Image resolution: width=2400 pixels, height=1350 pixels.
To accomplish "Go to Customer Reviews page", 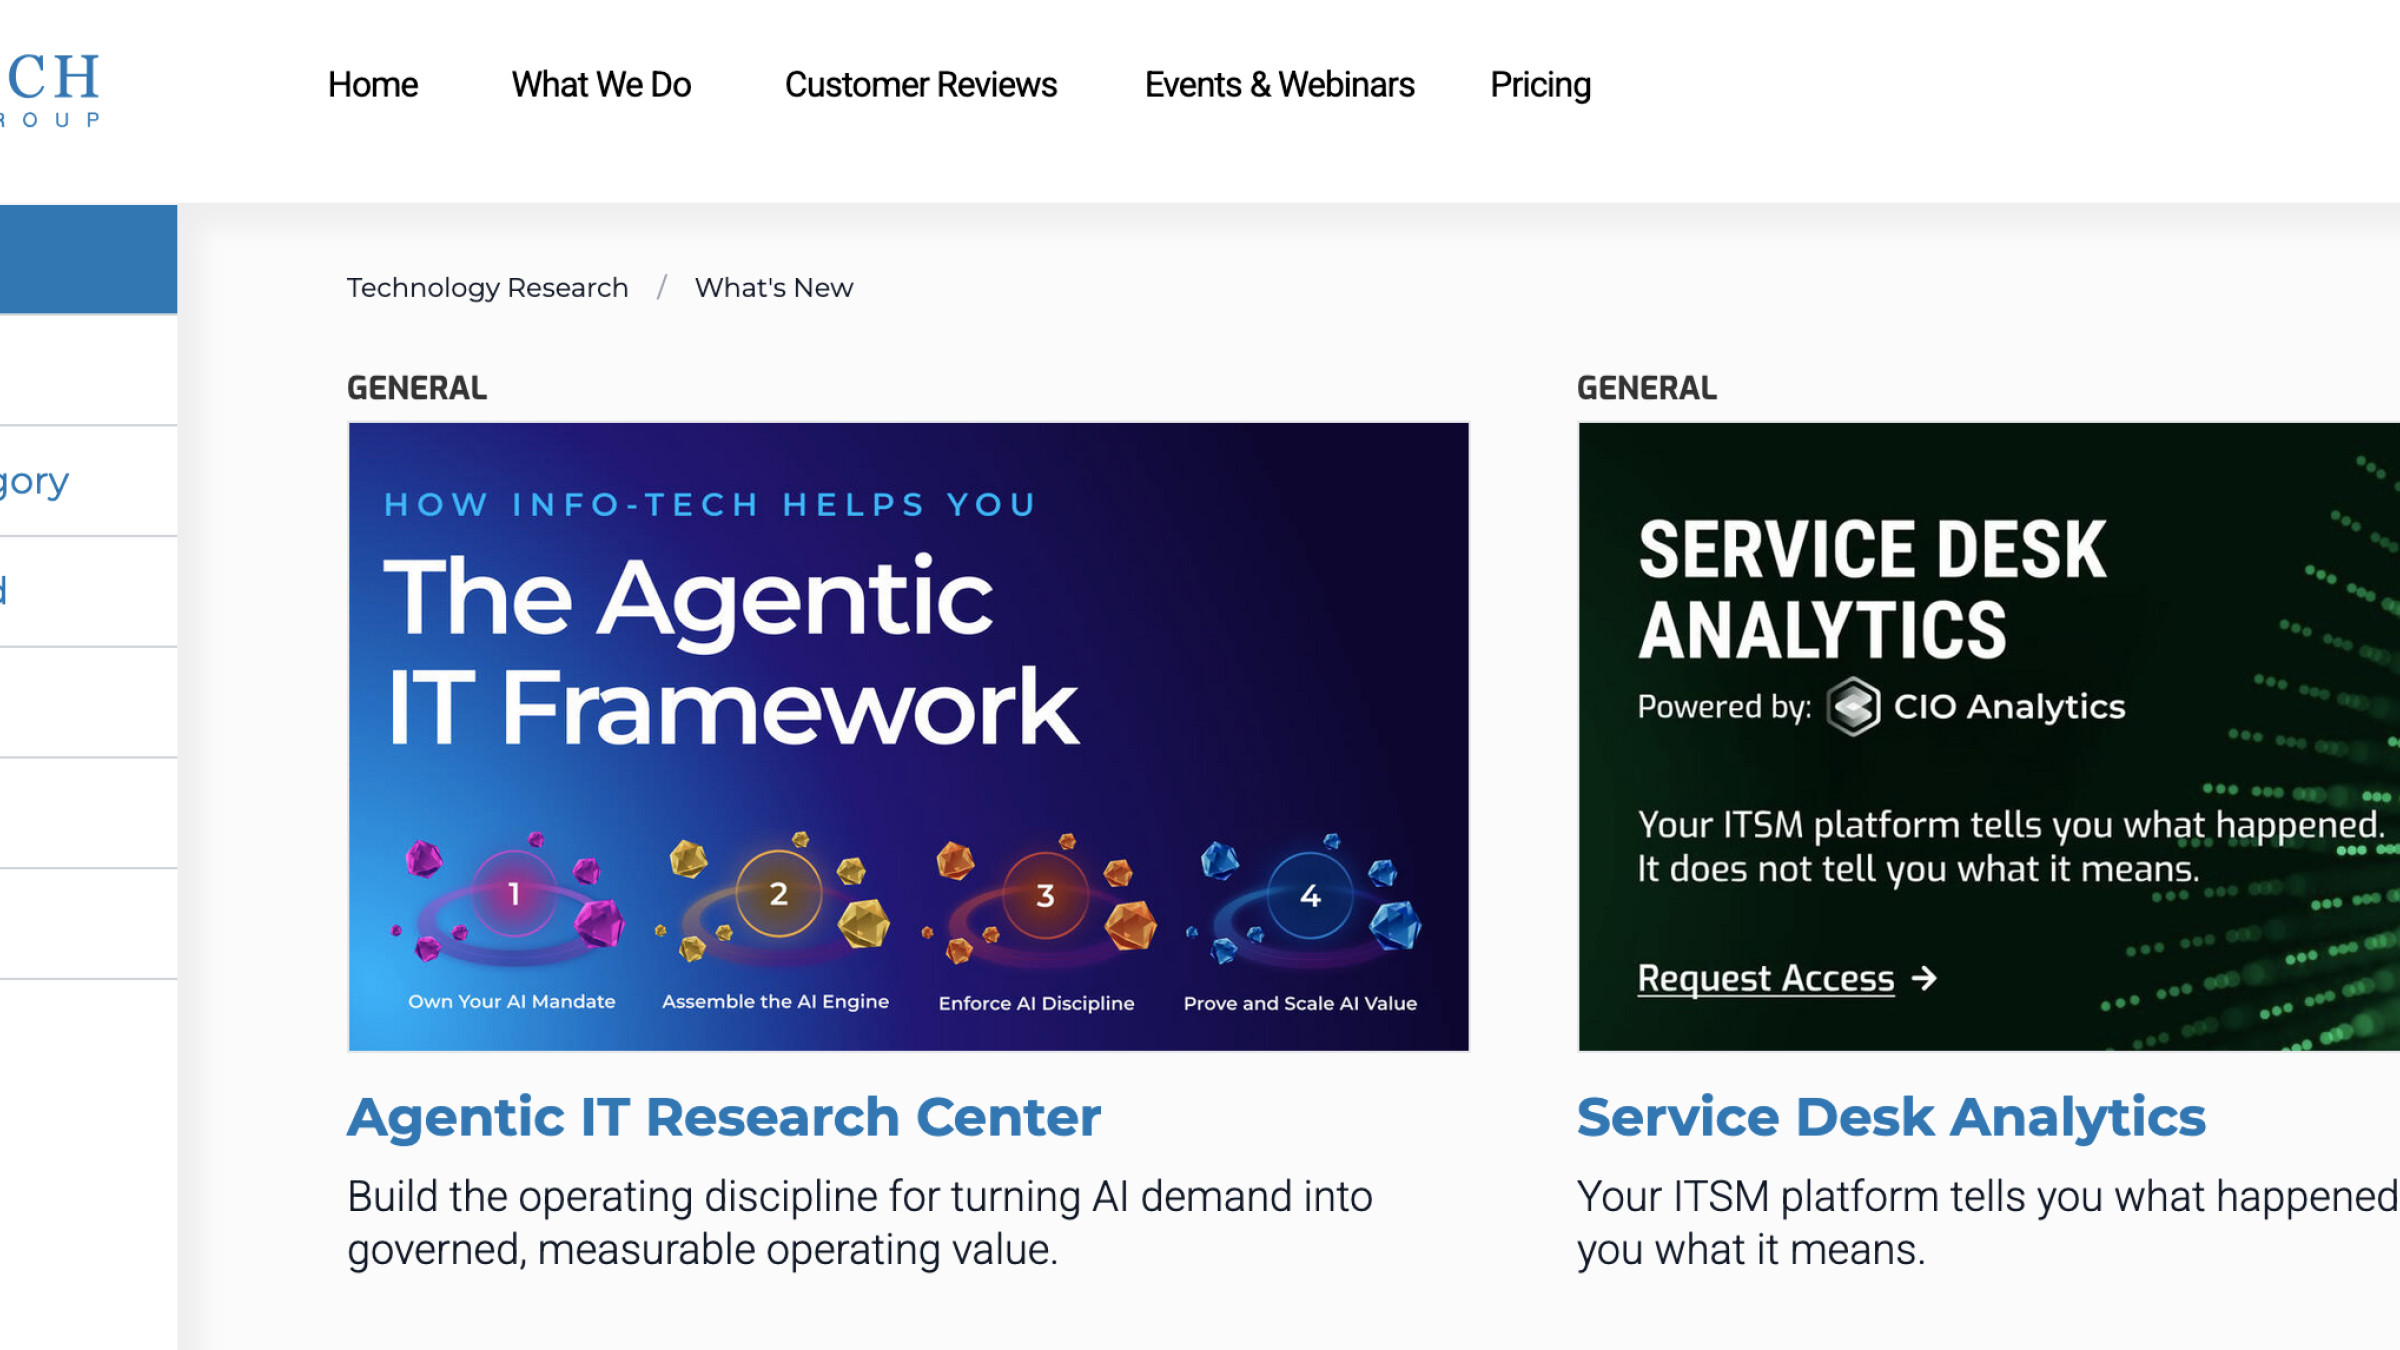I will (x=920, y=85).
